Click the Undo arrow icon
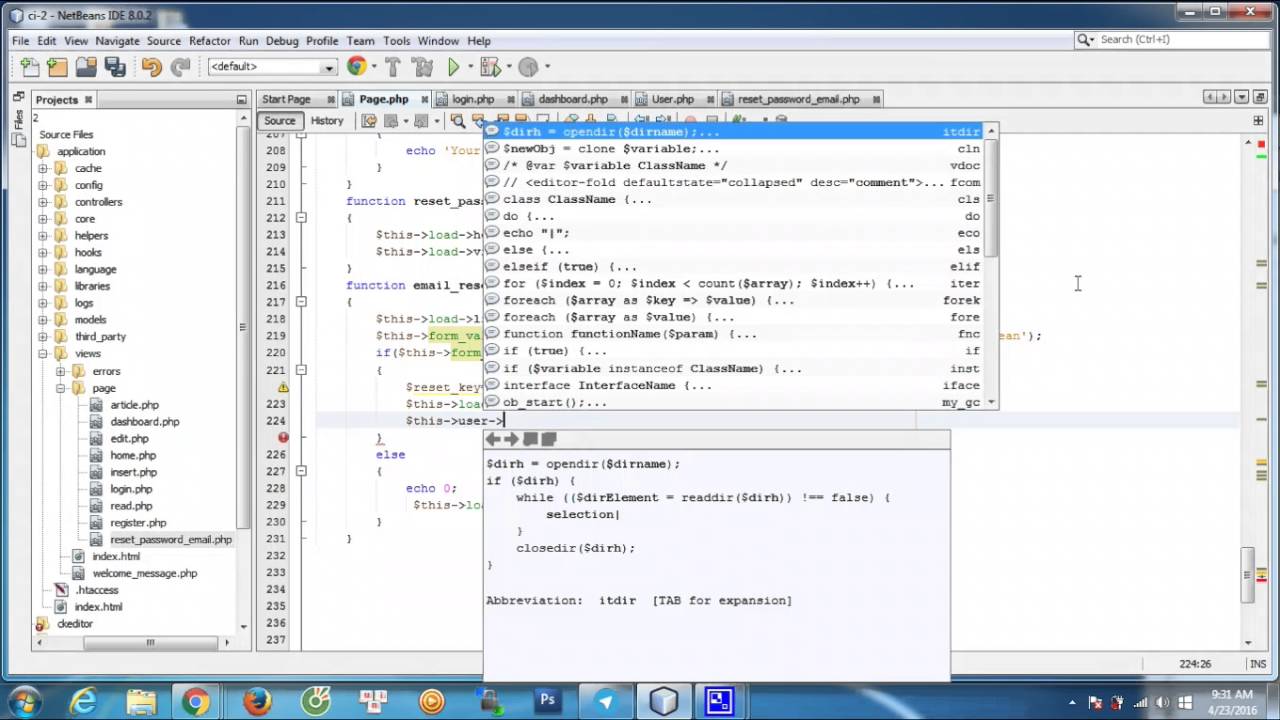Image resolution: width=1280 pixels, height=720 pixels. click(151, 67)
